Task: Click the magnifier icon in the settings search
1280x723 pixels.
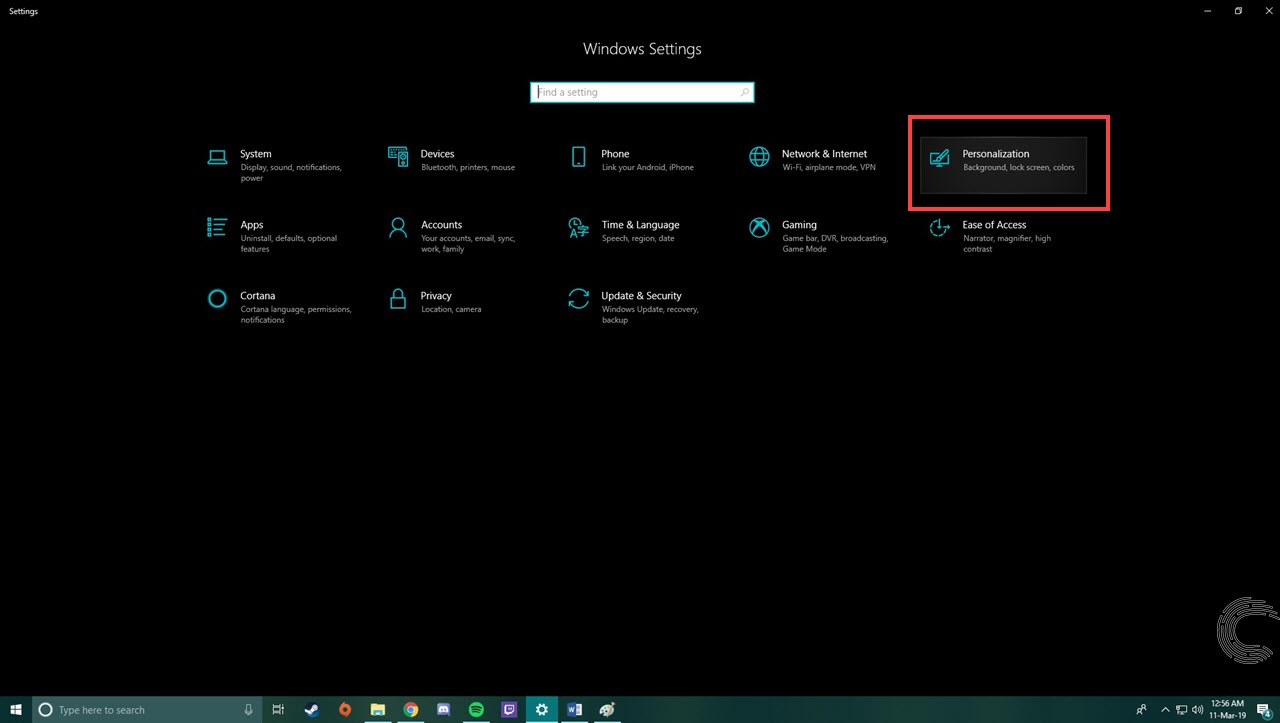Action: click(x=744, y=92)
